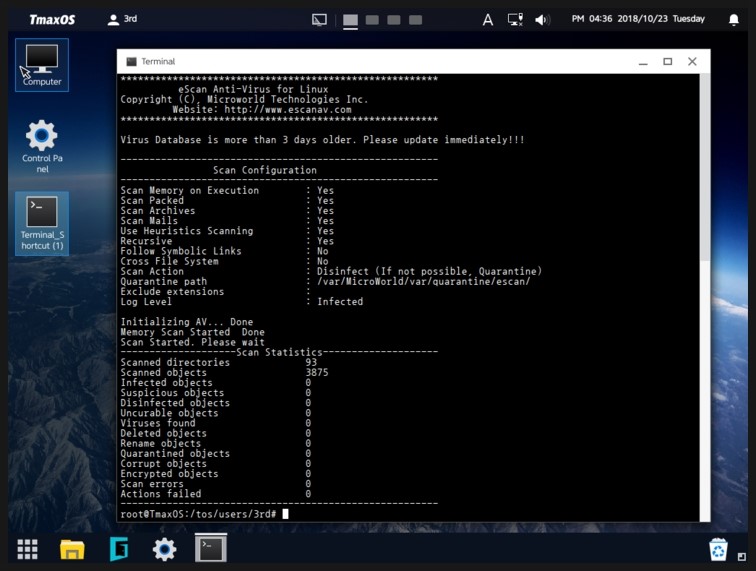Switch to the fourth workspace
This screenshot has width=756, height=571.
[x=416, y=20]
